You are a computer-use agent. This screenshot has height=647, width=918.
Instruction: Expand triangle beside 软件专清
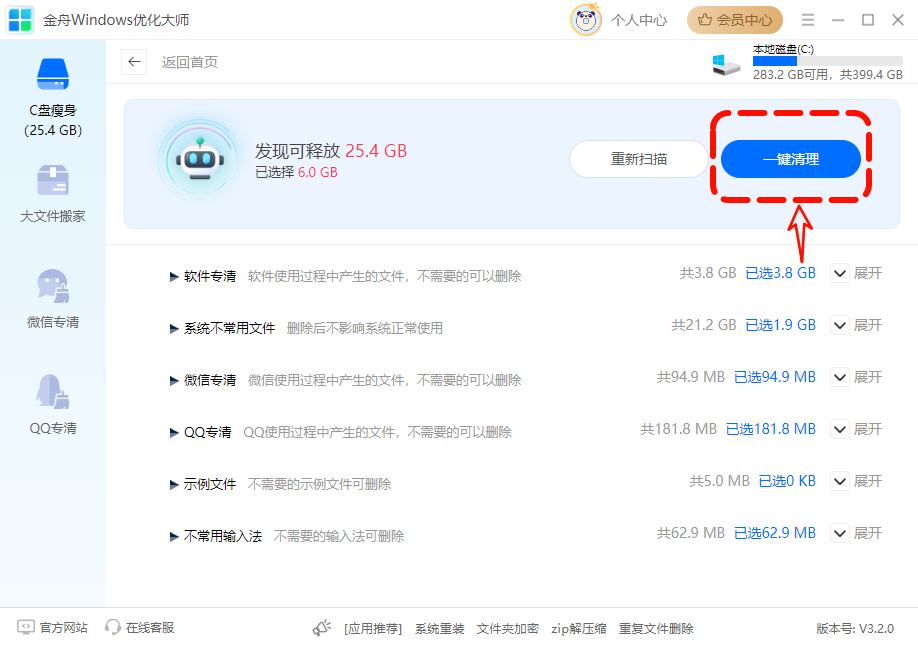pyautogui.click(x=174, y=276)
